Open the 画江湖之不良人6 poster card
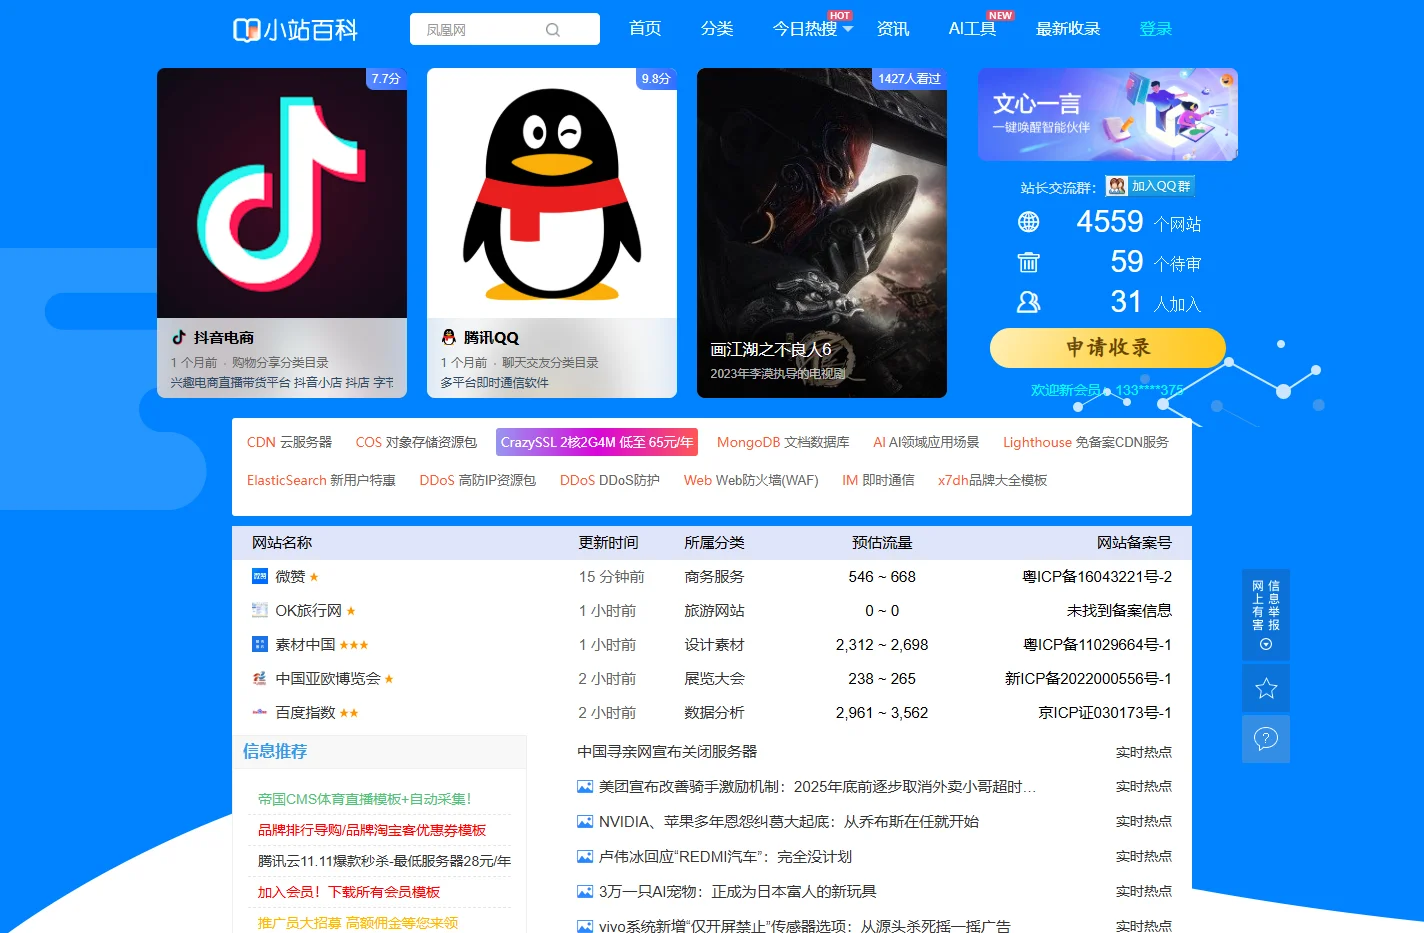 pos(822,233)
